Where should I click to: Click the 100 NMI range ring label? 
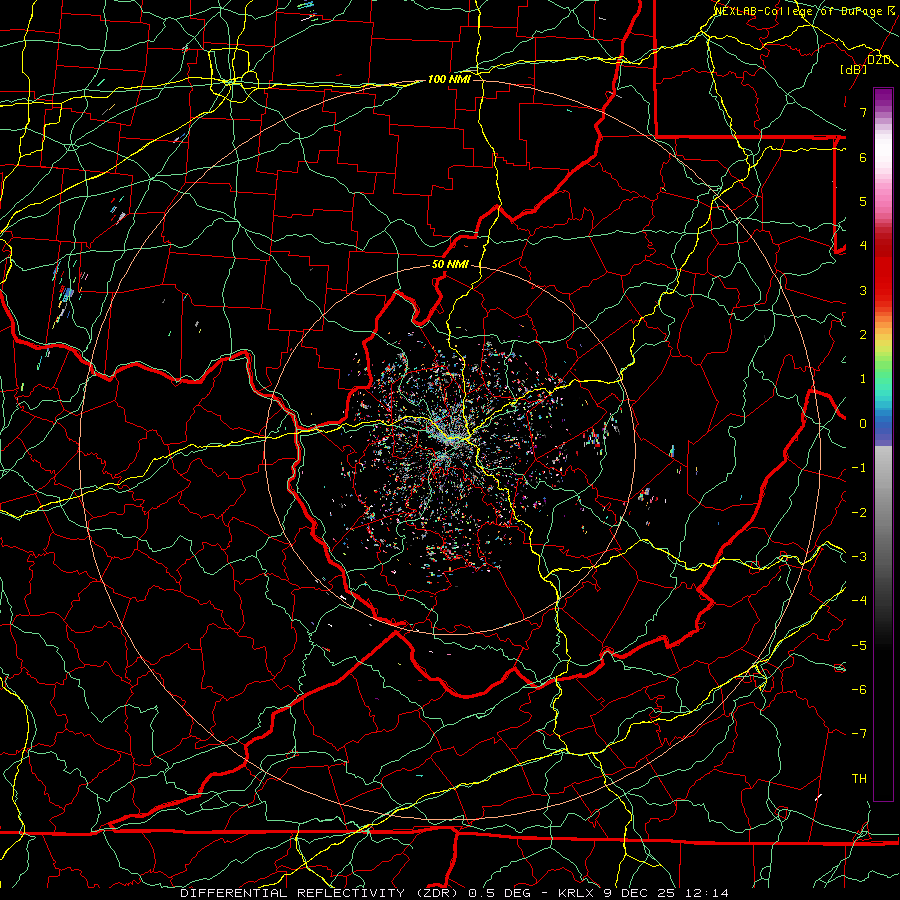coord(449,79)
